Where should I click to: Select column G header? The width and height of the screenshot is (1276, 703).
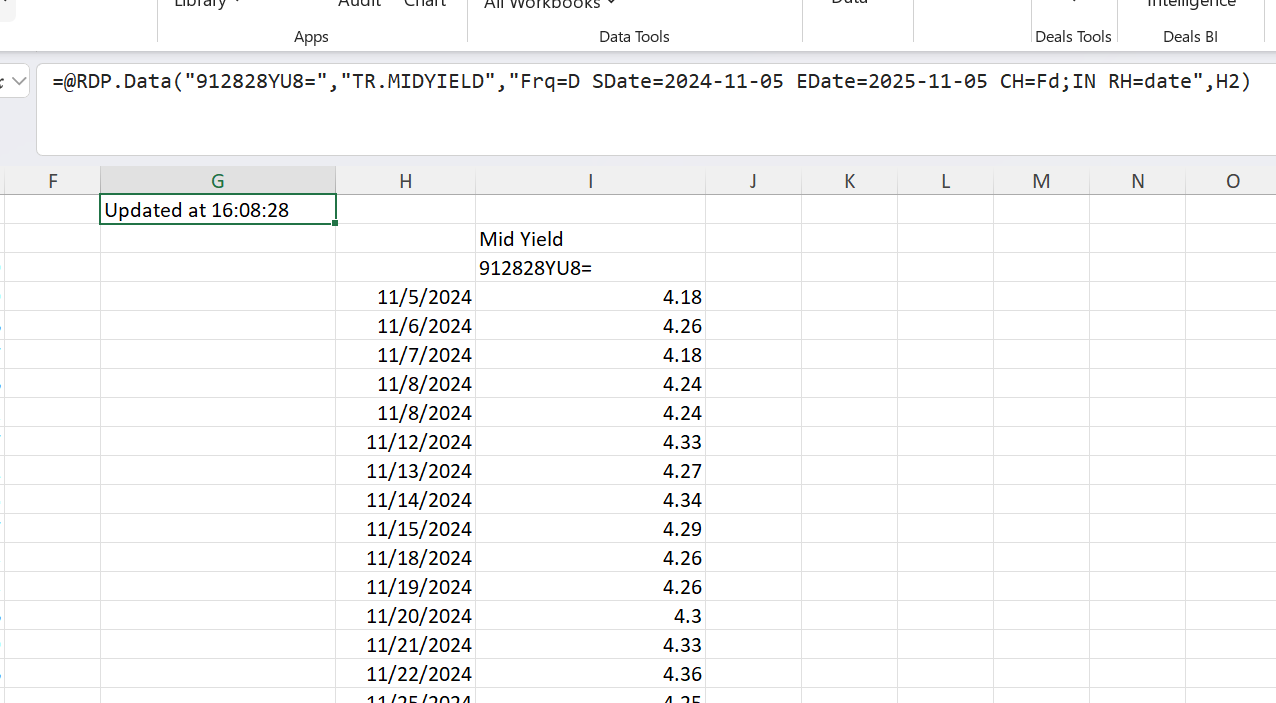(218, 181)
